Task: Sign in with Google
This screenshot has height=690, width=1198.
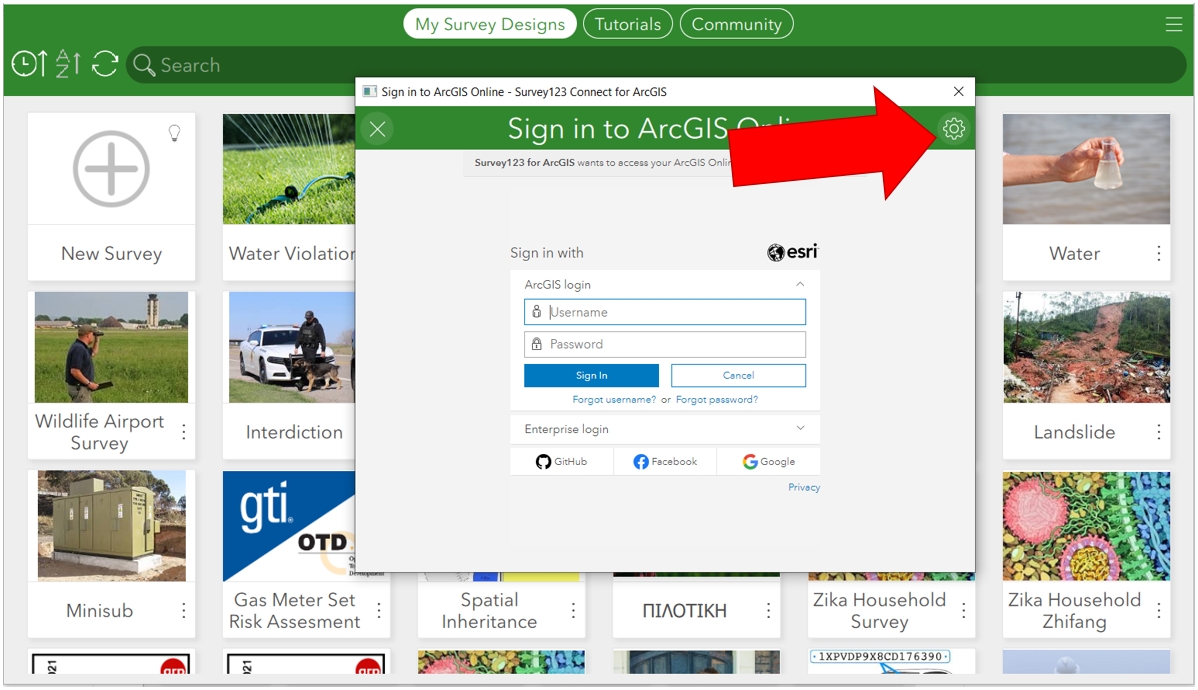Action: (769, 462)
